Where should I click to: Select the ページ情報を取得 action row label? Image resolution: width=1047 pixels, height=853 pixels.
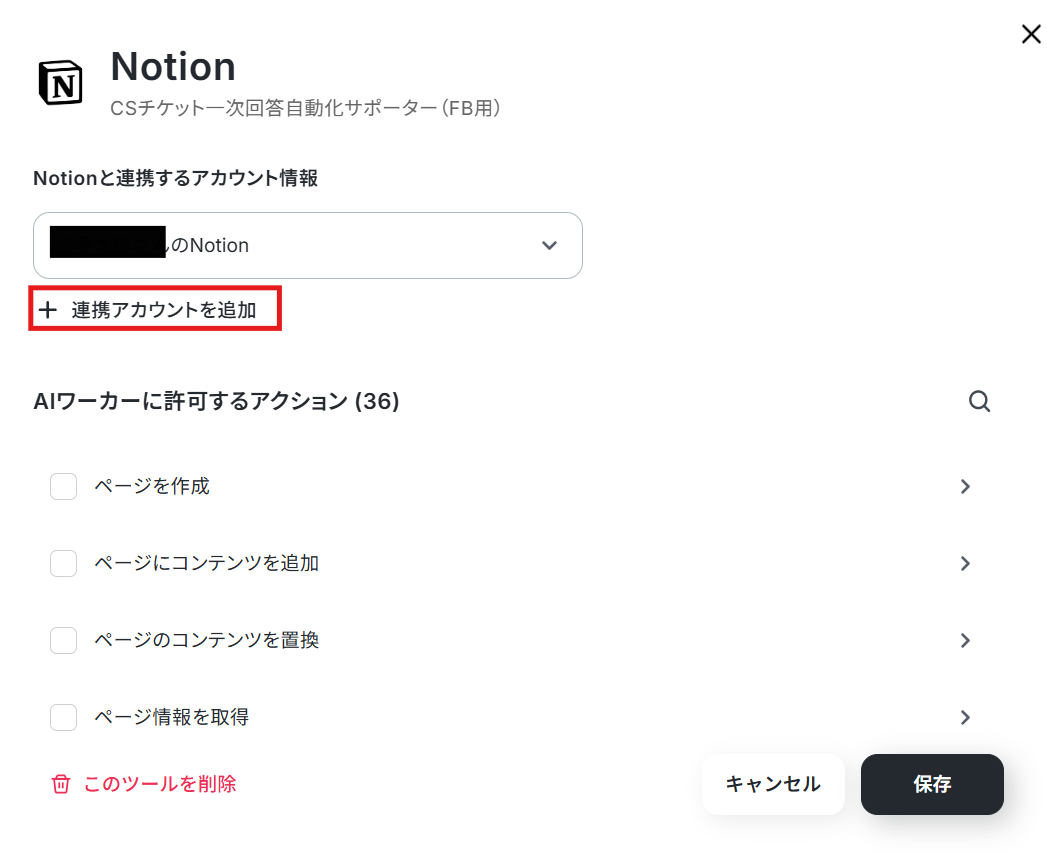tap(172, 717)
